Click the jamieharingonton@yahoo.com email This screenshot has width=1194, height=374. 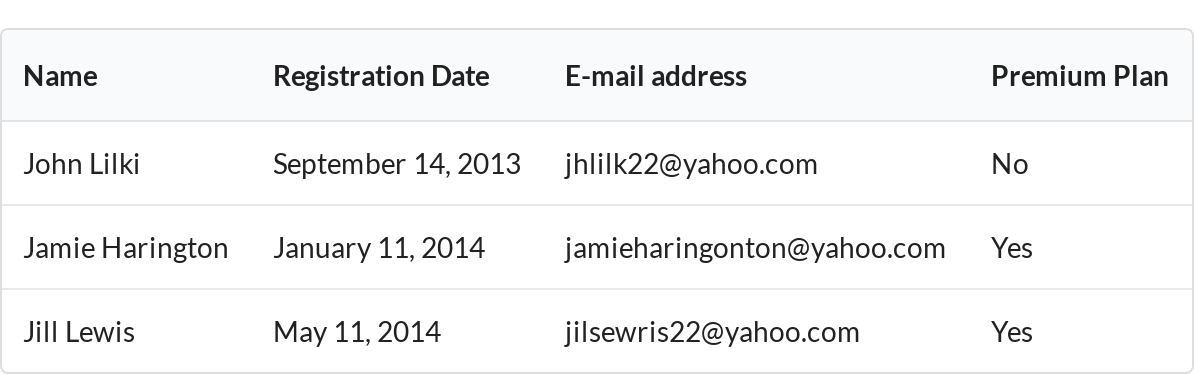pyautogui.click(x=755, y=248)
